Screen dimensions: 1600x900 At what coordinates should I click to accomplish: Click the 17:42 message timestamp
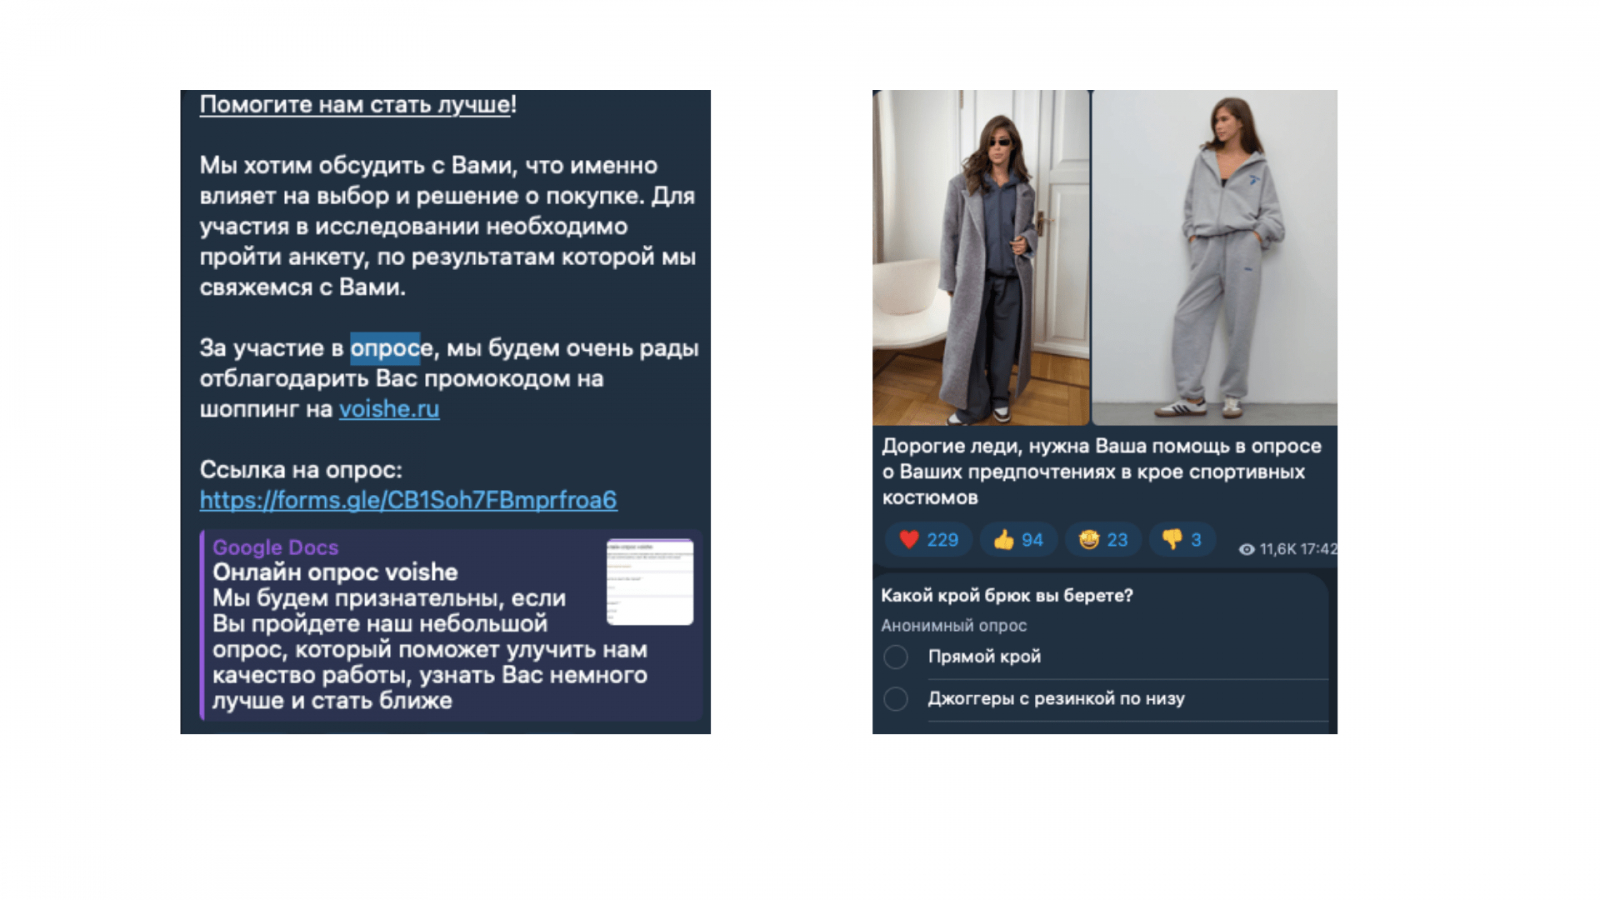pyautogui.click(x=1318, y=549)
